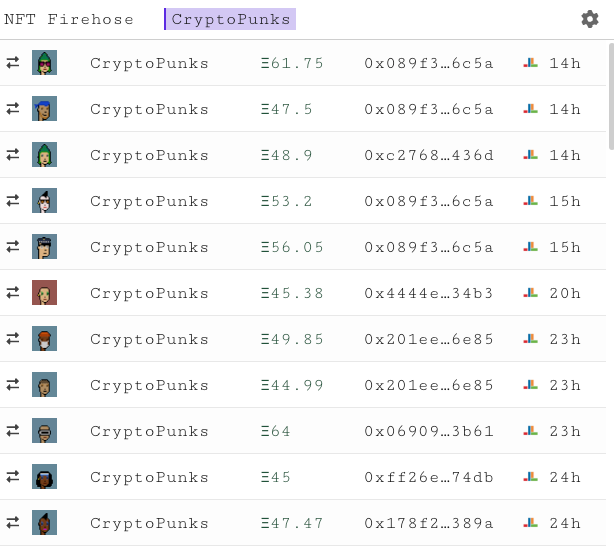614x546 pixels.
Task: Click marketplace logo icon in Ξ56.05 row
Action: pyautogui.click(x=531, y=247)
